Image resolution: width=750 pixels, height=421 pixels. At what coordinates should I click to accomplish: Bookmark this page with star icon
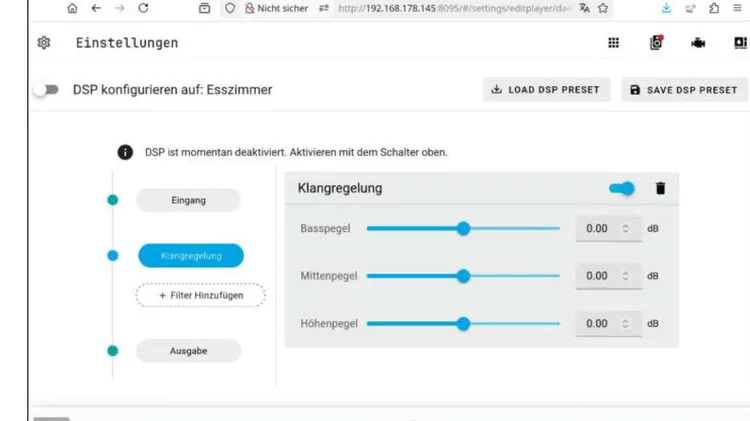tap(605, 8)
